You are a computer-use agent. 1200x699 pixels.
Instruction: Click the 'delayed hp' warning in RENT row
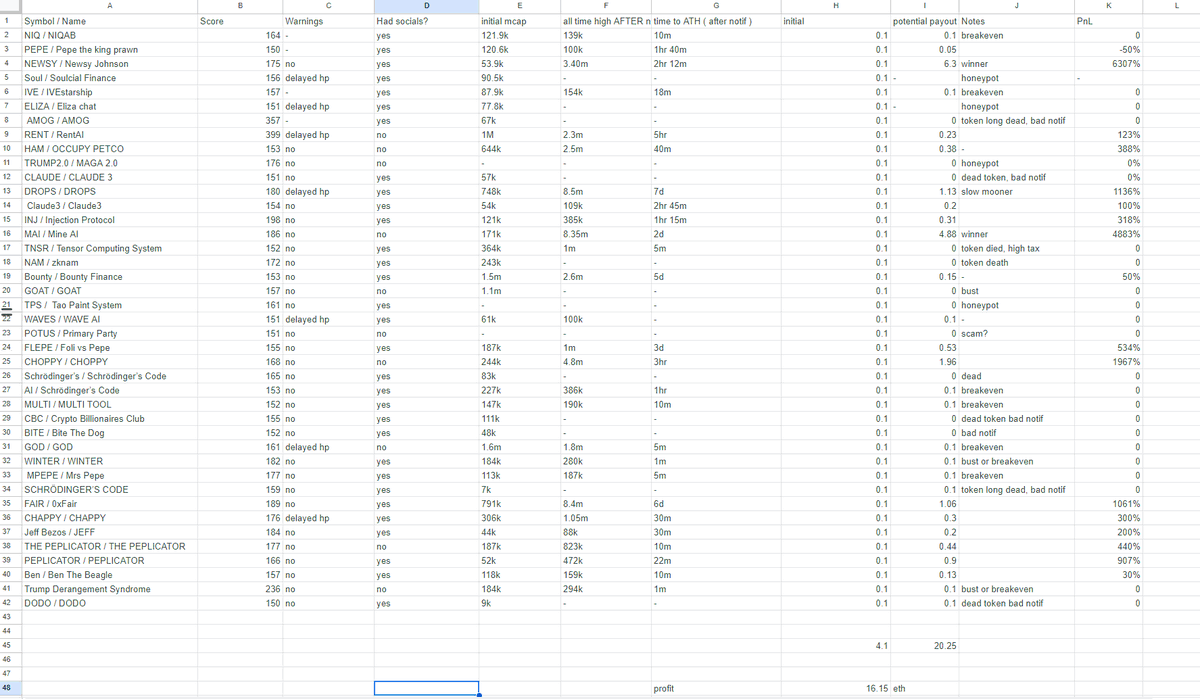pyautogui.click(x=307, y=134)
